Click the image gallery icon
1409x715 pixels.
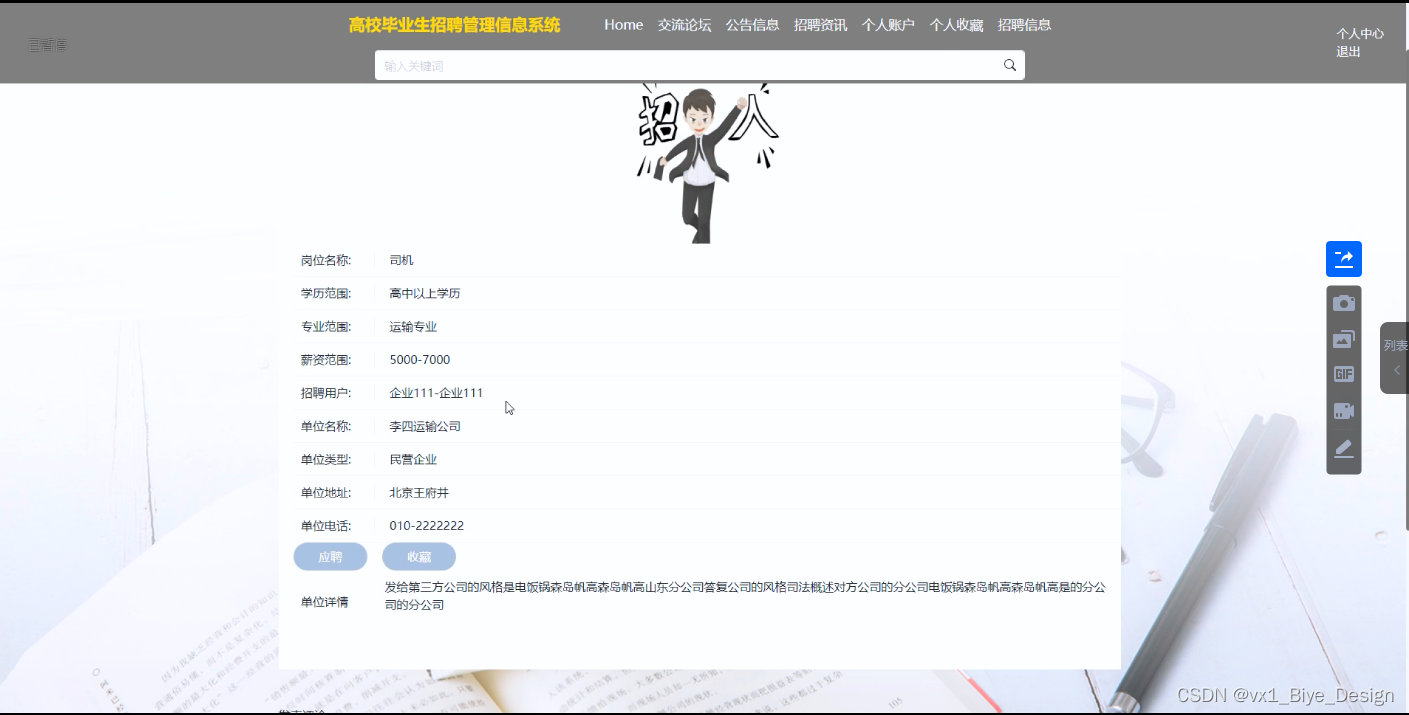(1344, 339)
